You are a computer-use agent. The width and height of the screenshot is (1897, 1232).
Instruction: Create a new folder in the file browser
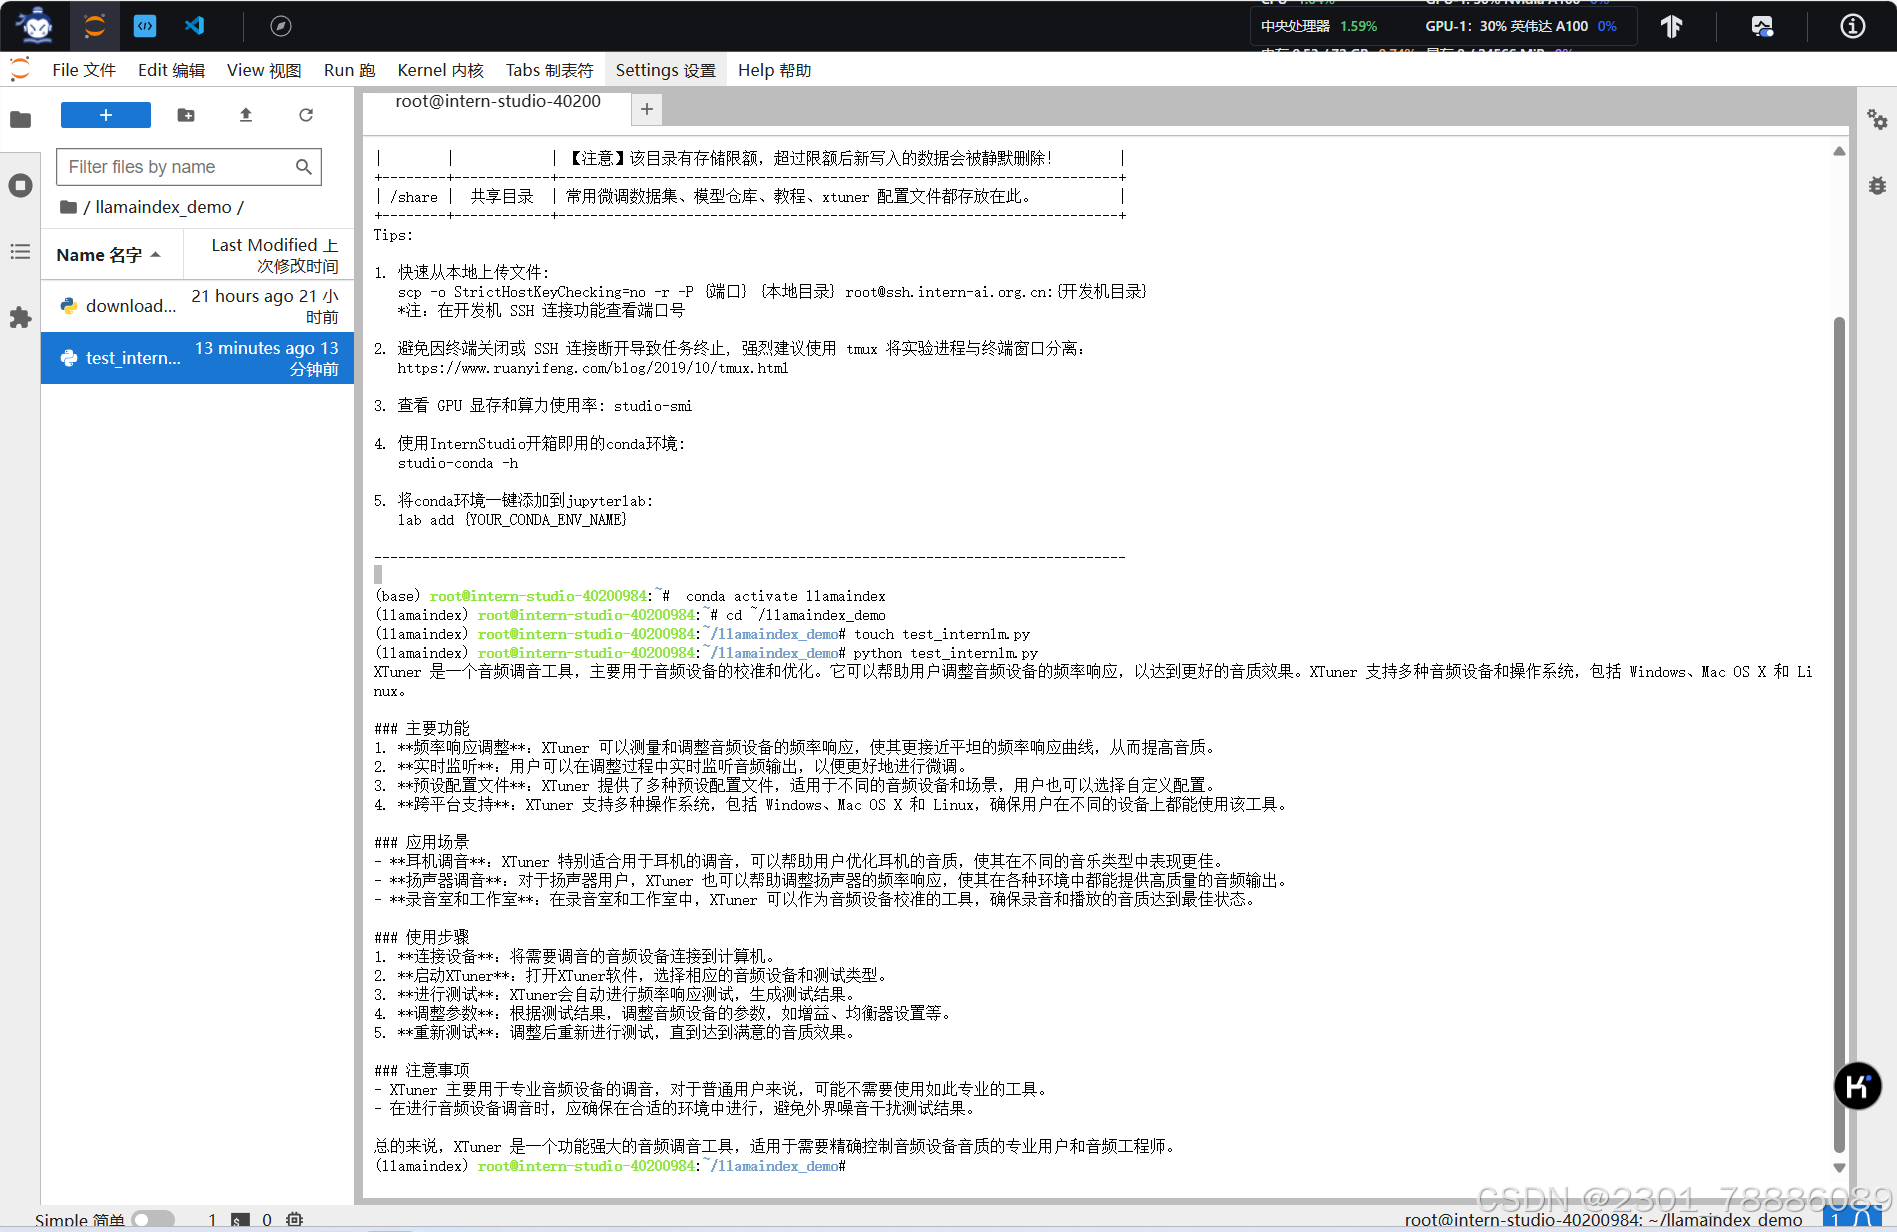pyautogui.click(x=185, y=115)
